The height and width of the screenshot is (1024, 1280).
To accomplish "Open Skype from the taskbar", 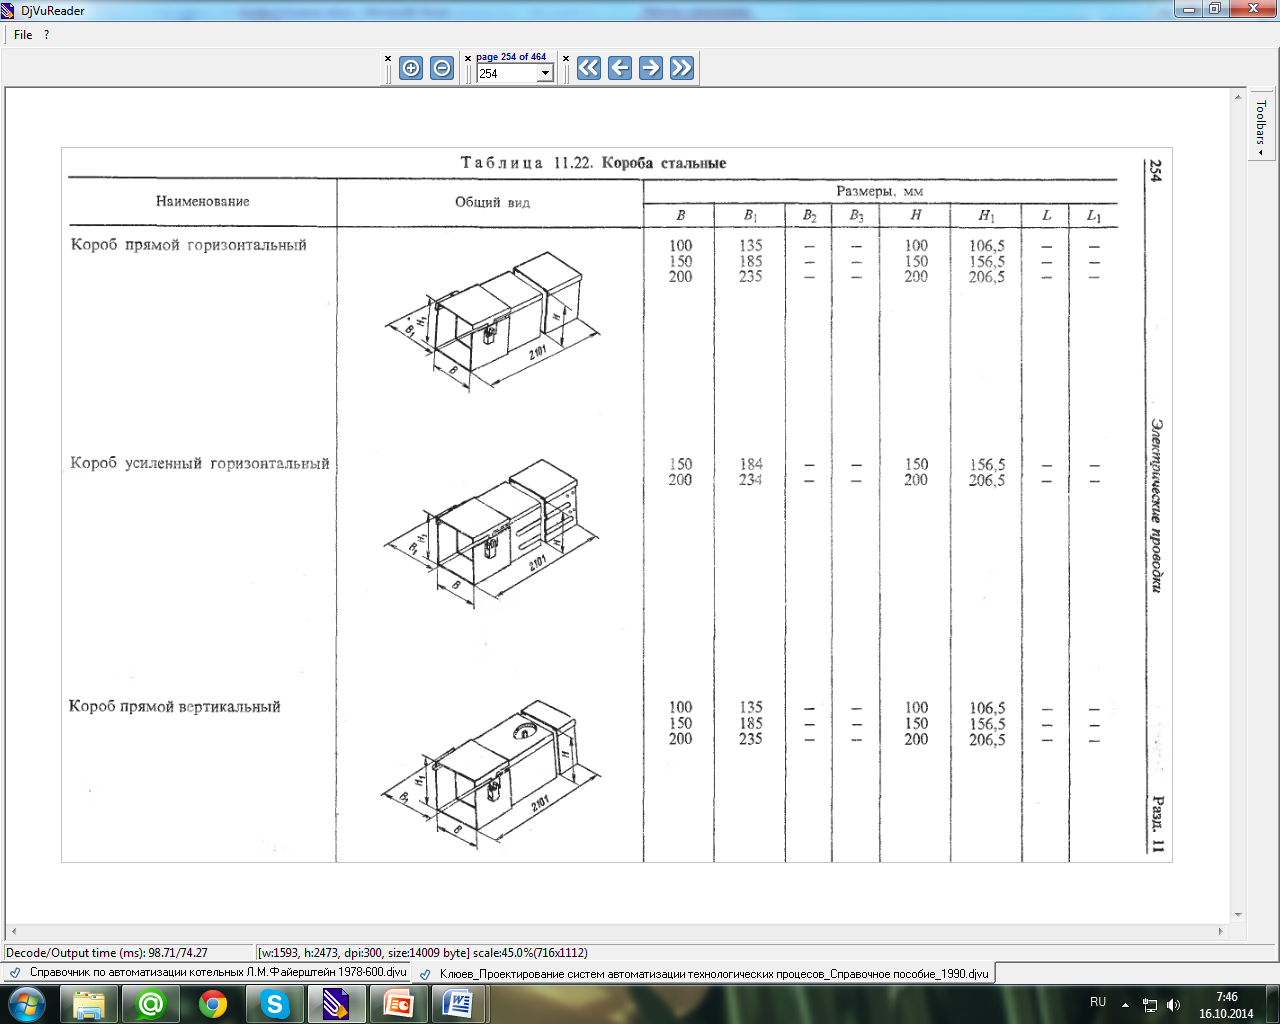I will pos(274,1004).
